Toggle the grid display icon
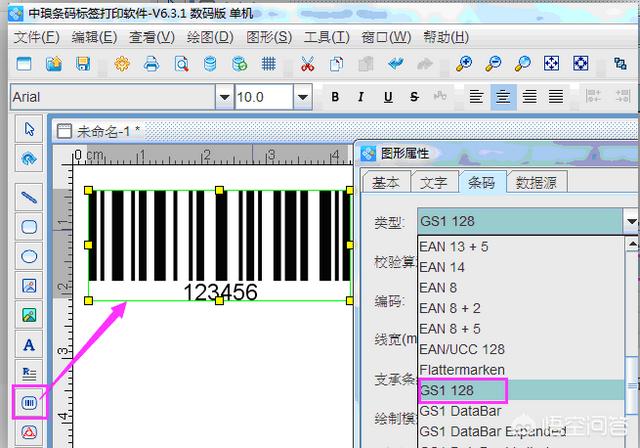The height and width of the screenshot is (448, 640). [269, 64]
